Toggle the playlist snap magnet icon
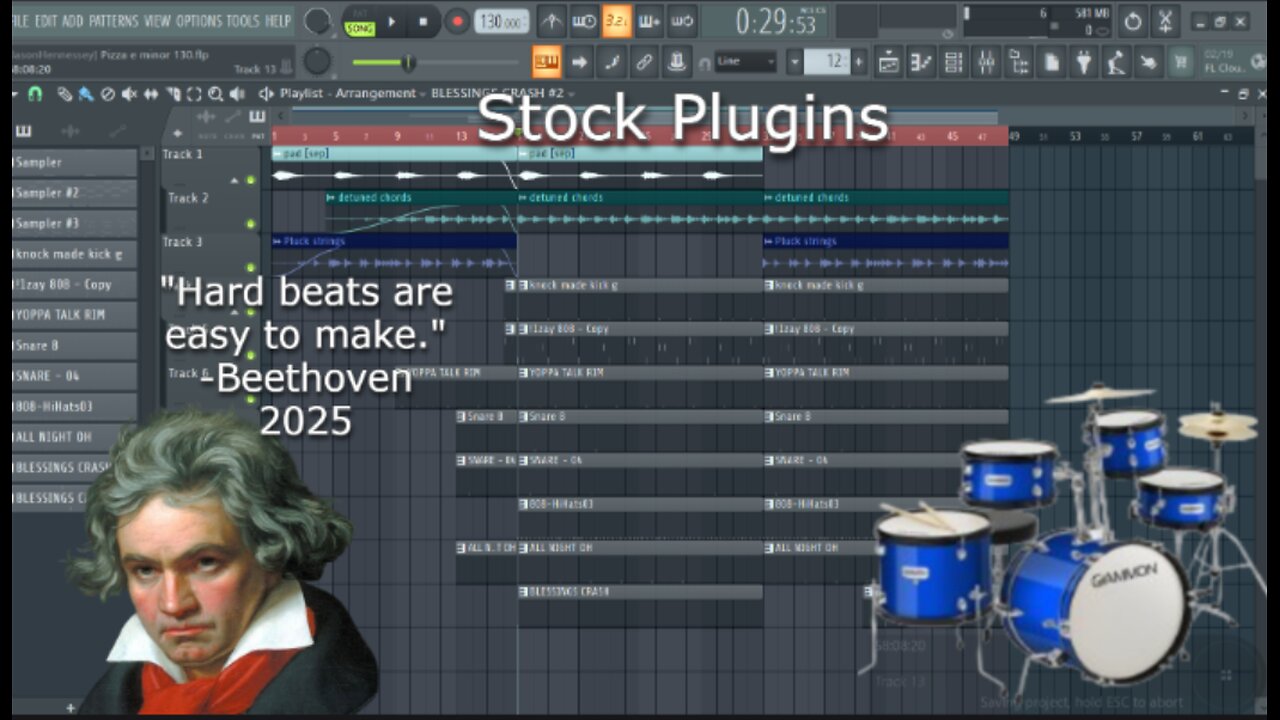 point(35,94)
